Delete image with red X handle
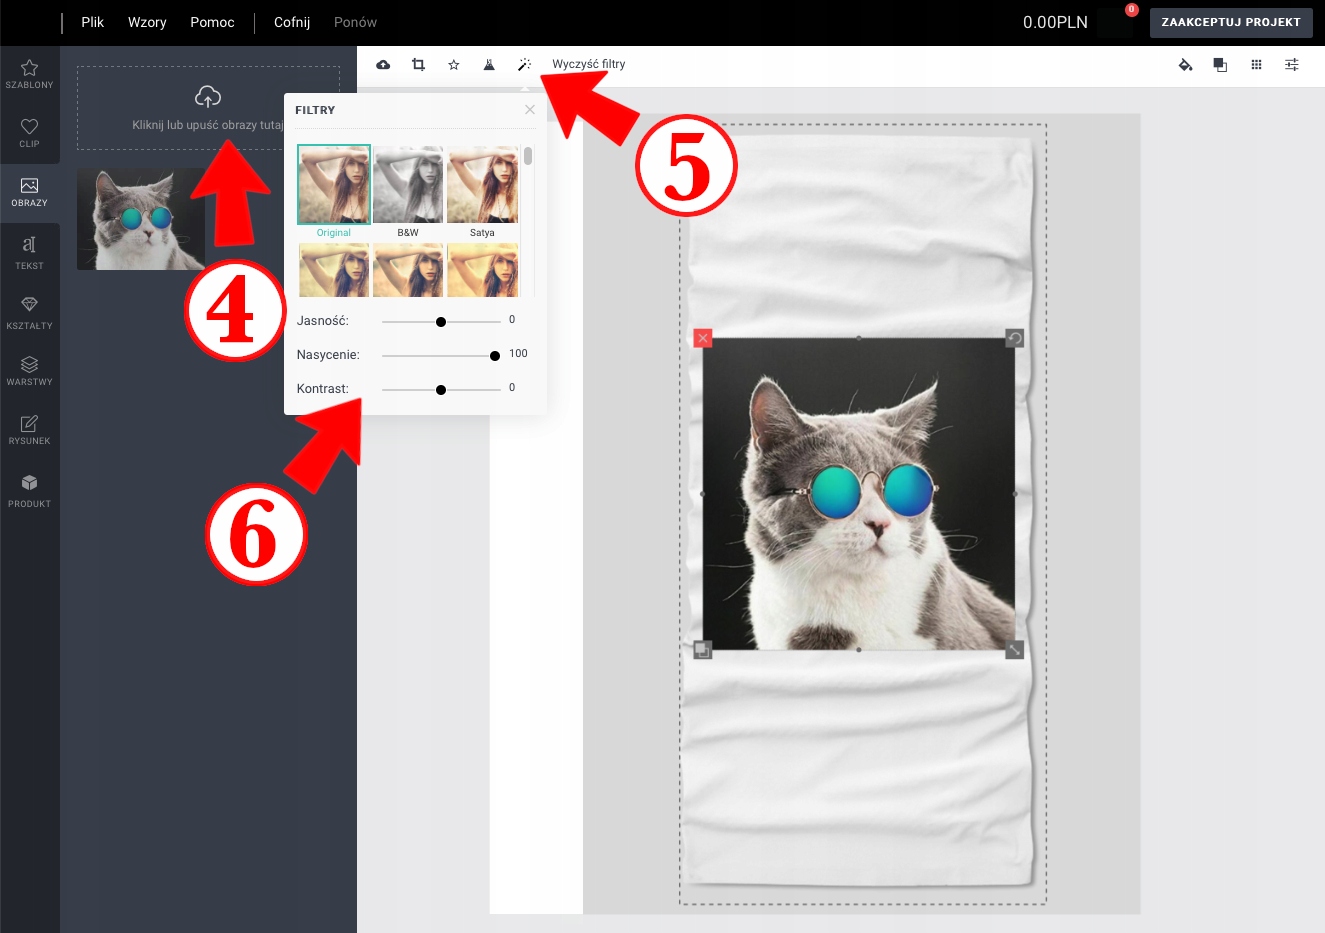This screenshot has width=1325, height=933. (x=703, y=338)
